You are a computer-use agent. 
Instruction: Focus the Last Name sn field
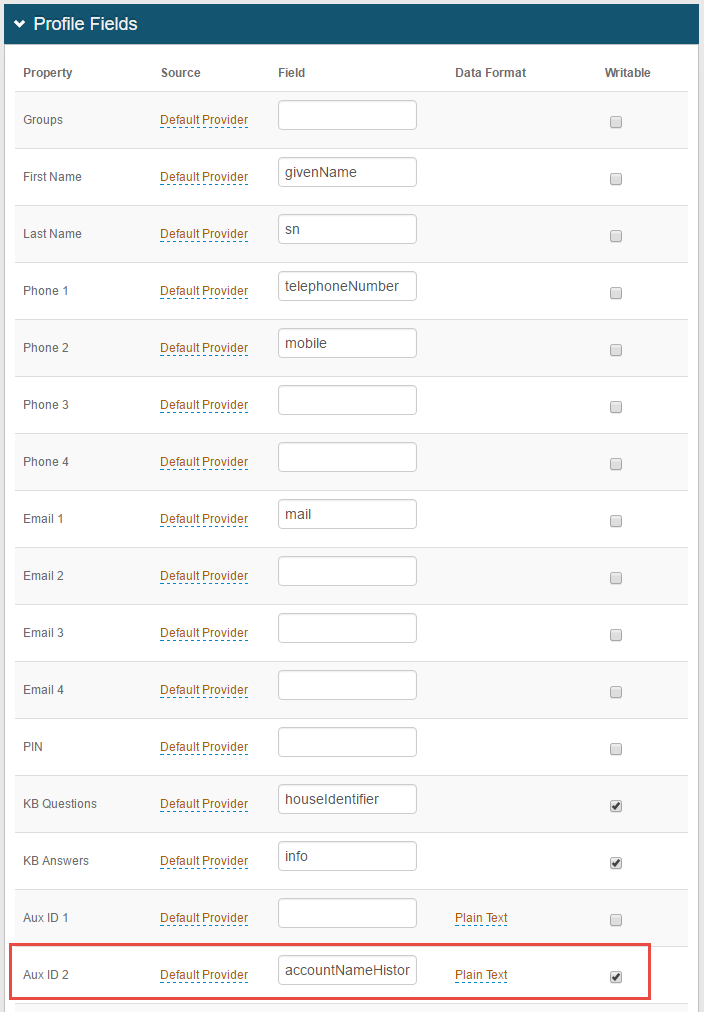347,229
